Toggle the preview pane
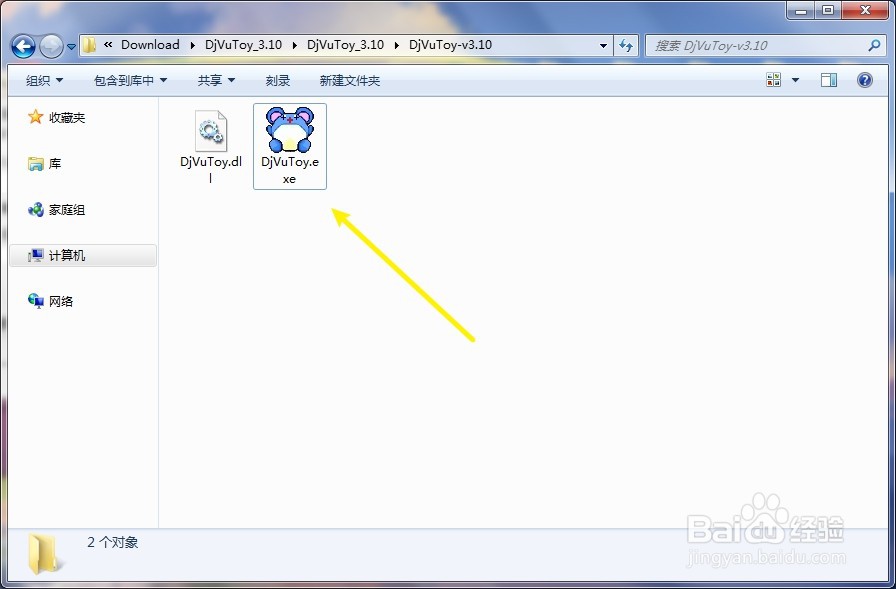 pyautogui.click(x=829, y=80)
